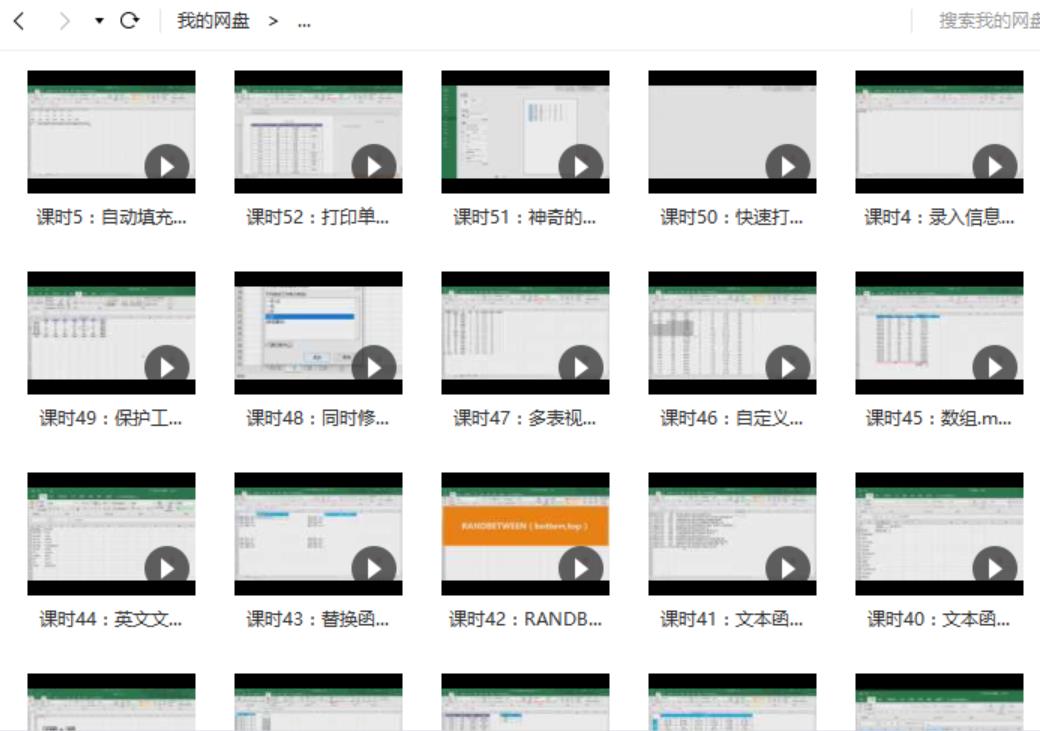Select RANDBETWEEN thumbnail of 课时42

click(x=525, y=533)
